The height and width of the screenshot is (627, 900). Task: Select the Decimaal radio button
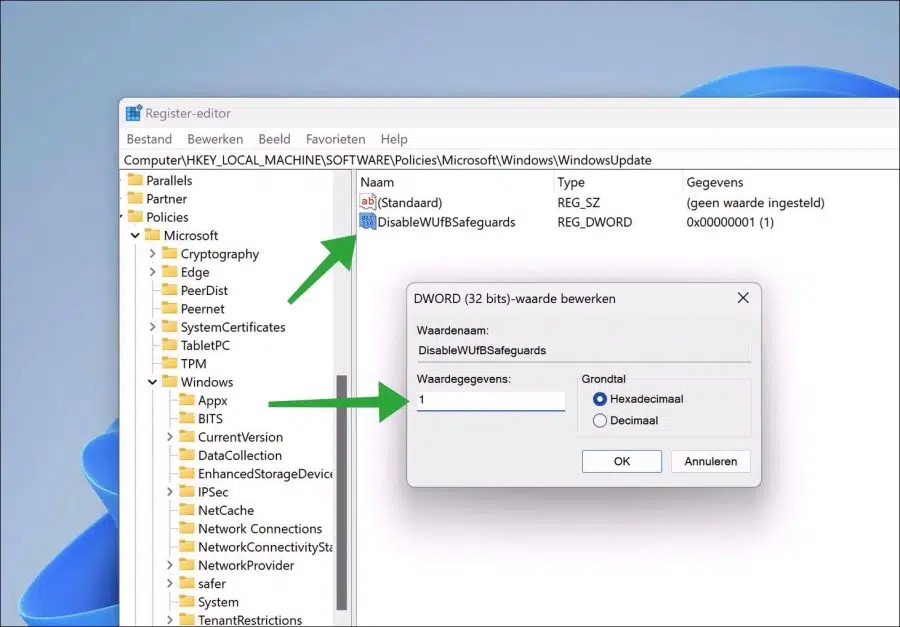[600, 421]
